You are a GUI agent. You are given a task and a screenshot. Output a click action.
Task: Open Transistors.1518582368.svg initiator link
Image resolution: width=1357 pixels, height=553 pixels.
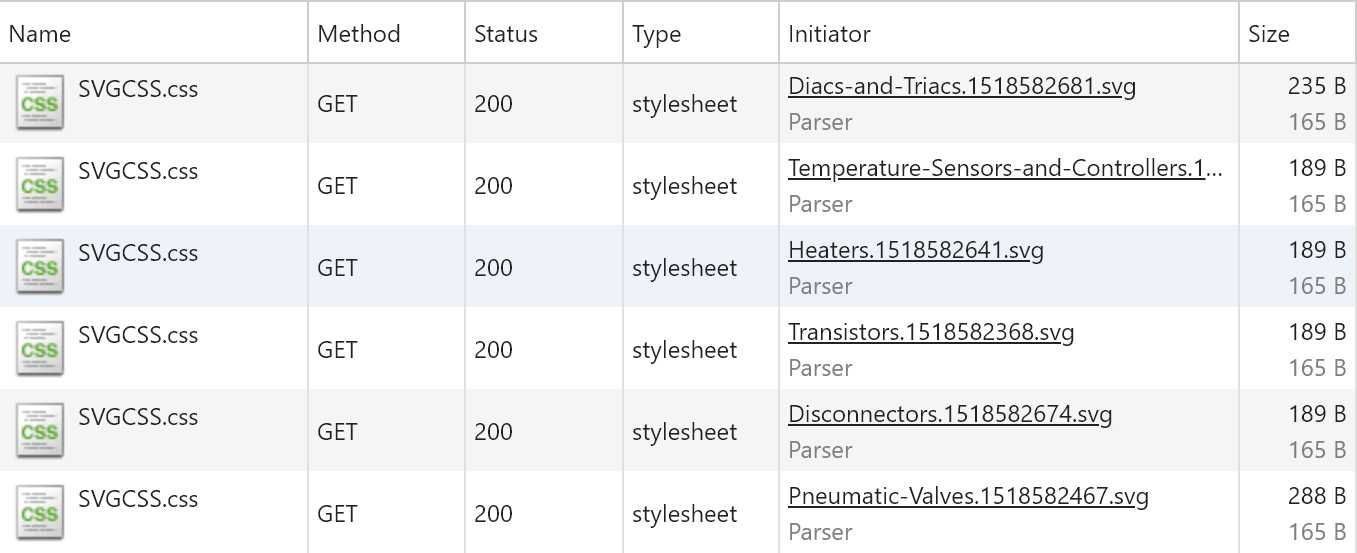931,332
